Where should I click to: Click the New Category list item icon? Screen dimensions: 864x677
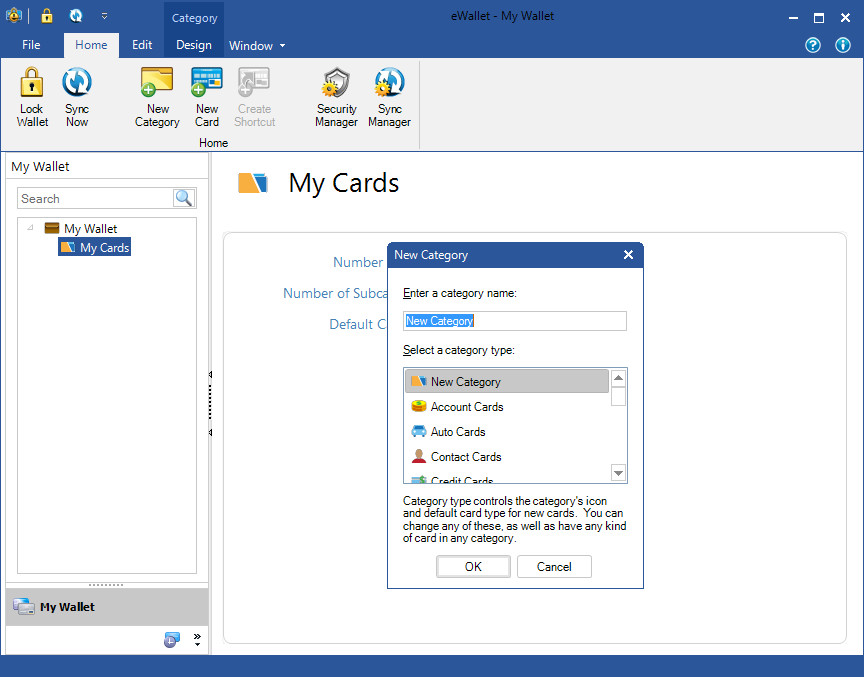coord(419,381)
